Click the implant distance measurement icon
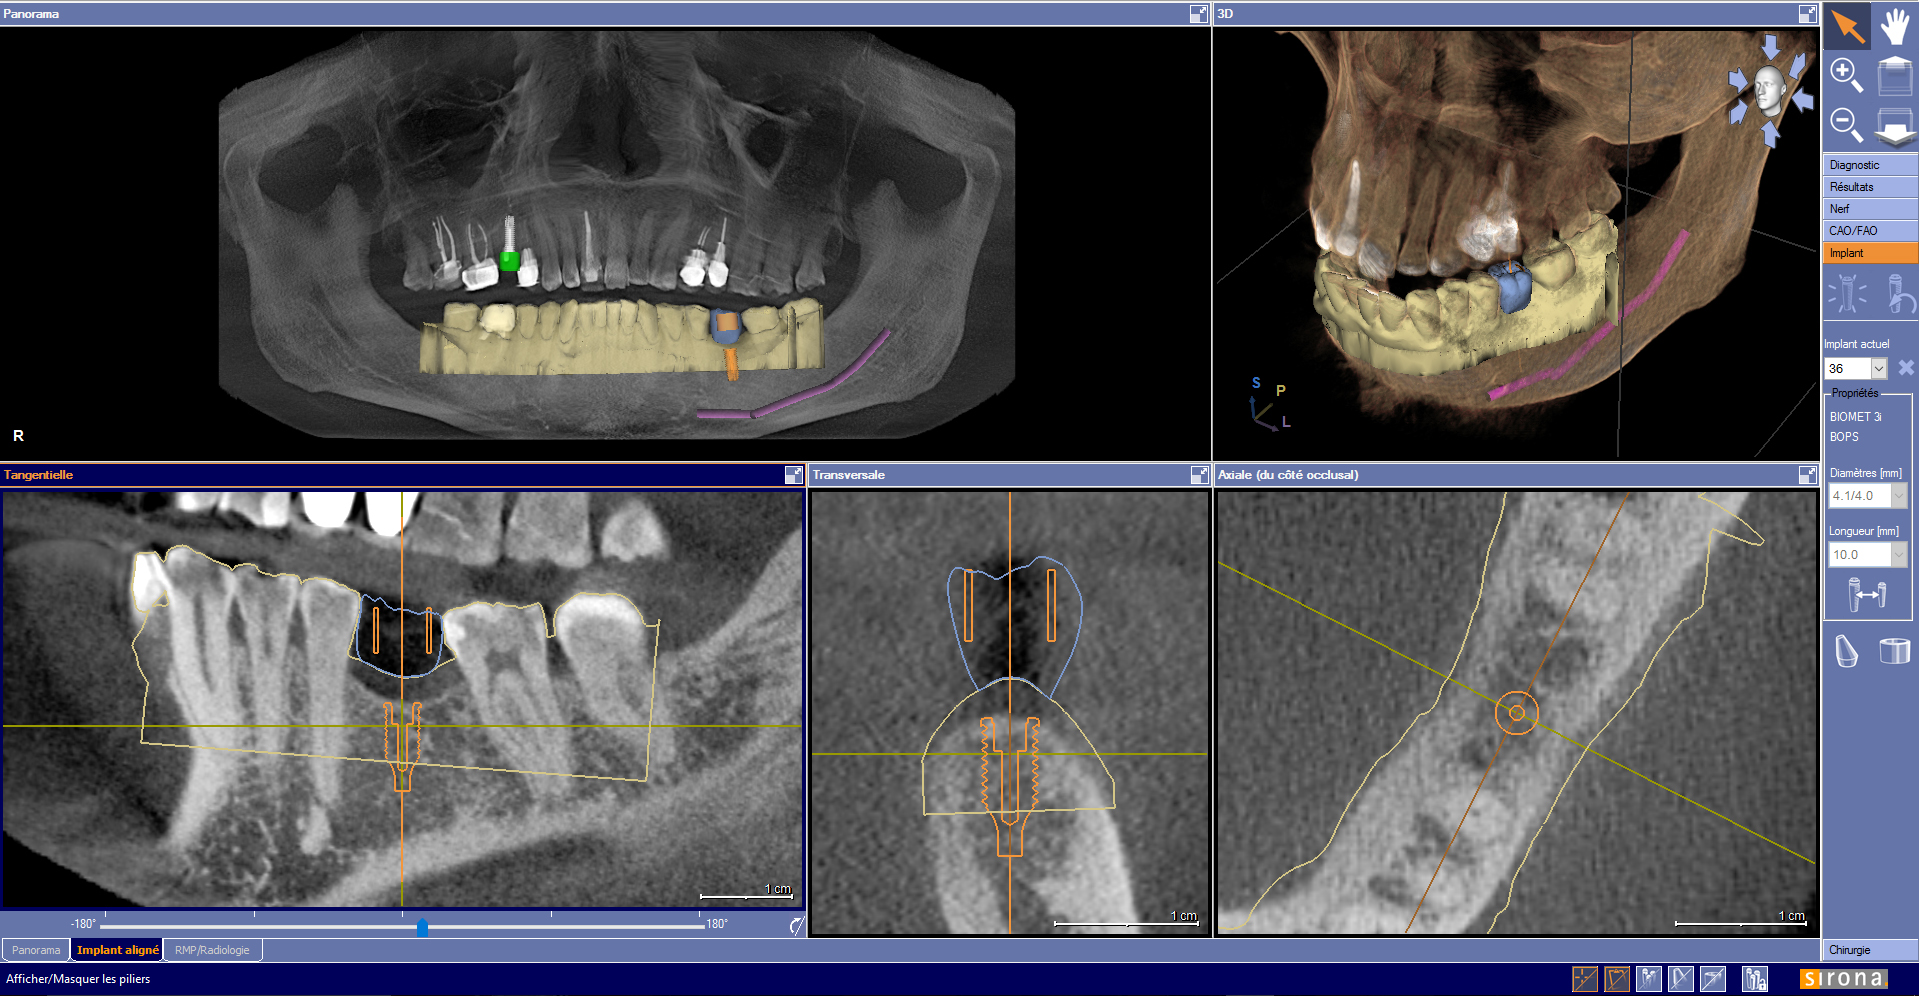The width and height of the screenshot is (1920, 996). (x=1868, y=596)
